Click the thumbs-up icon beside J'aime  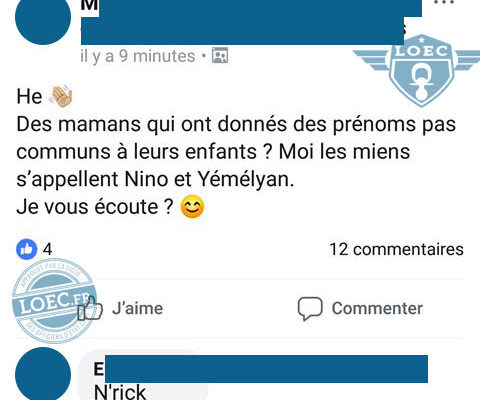click(x=90, y=308)
